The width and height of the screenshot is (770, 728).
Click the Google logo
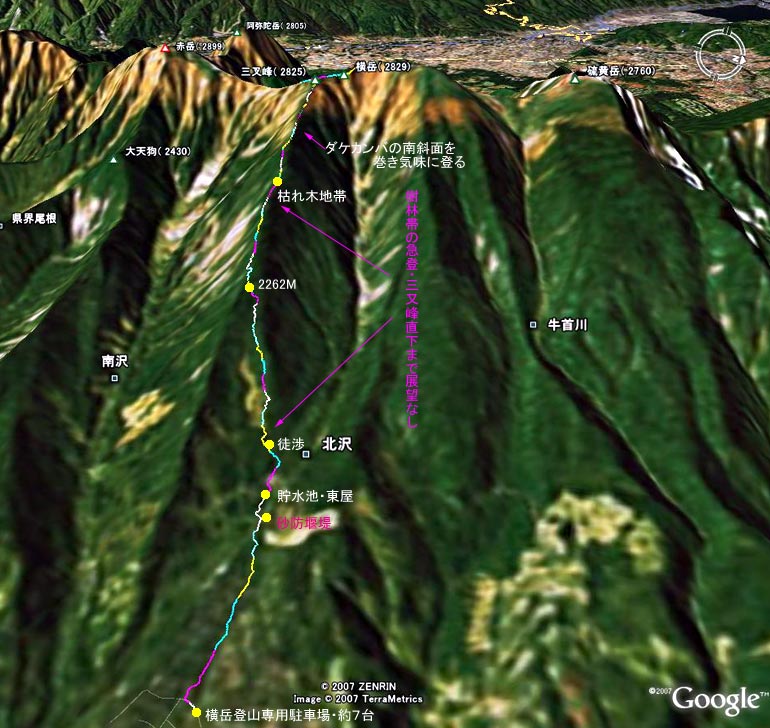point(715,698)
